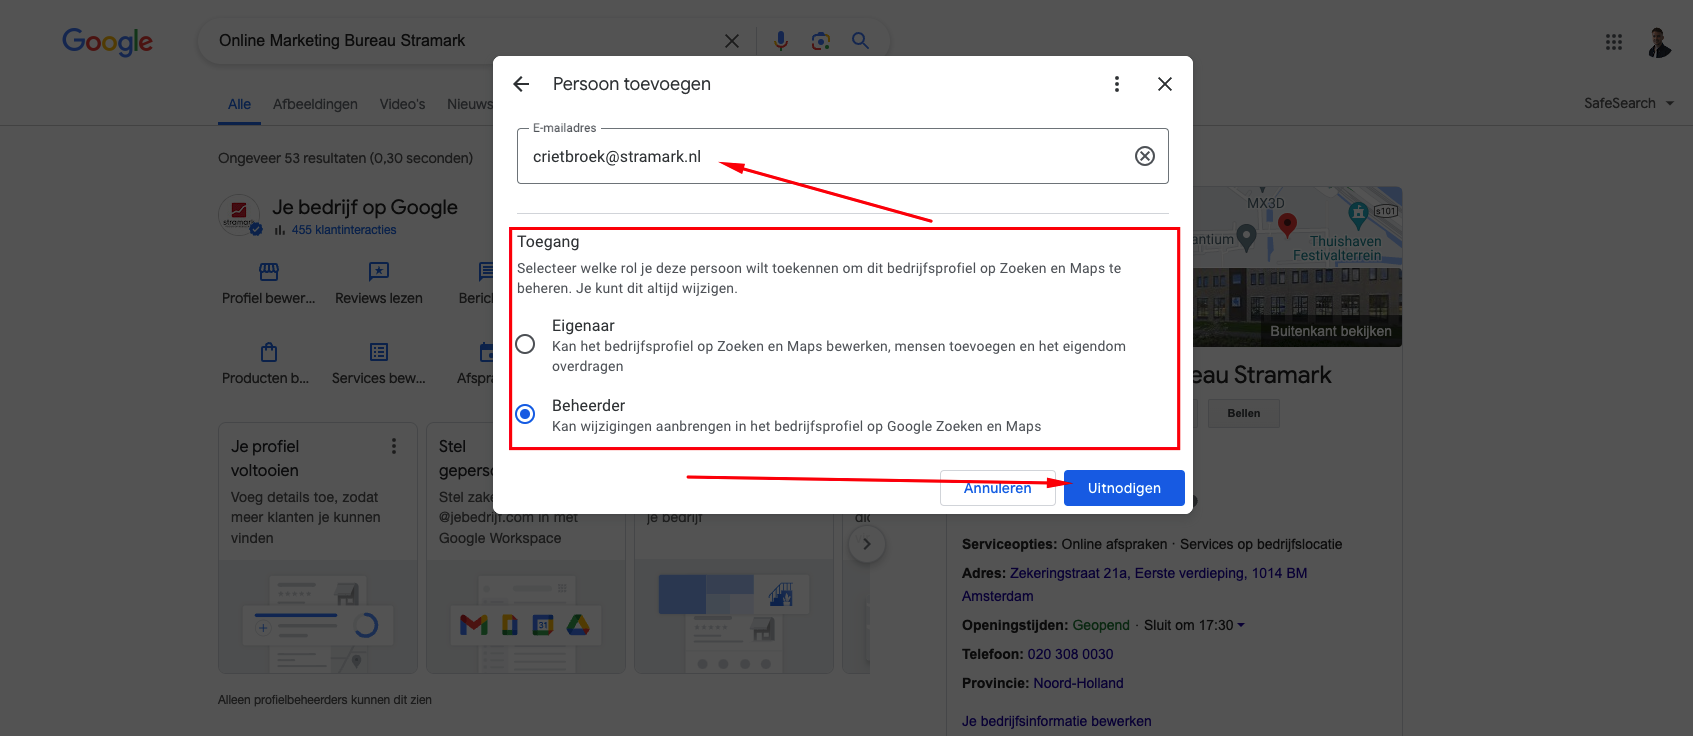
Task: Open the Google account profile picture
Action: click(1659, 42)
